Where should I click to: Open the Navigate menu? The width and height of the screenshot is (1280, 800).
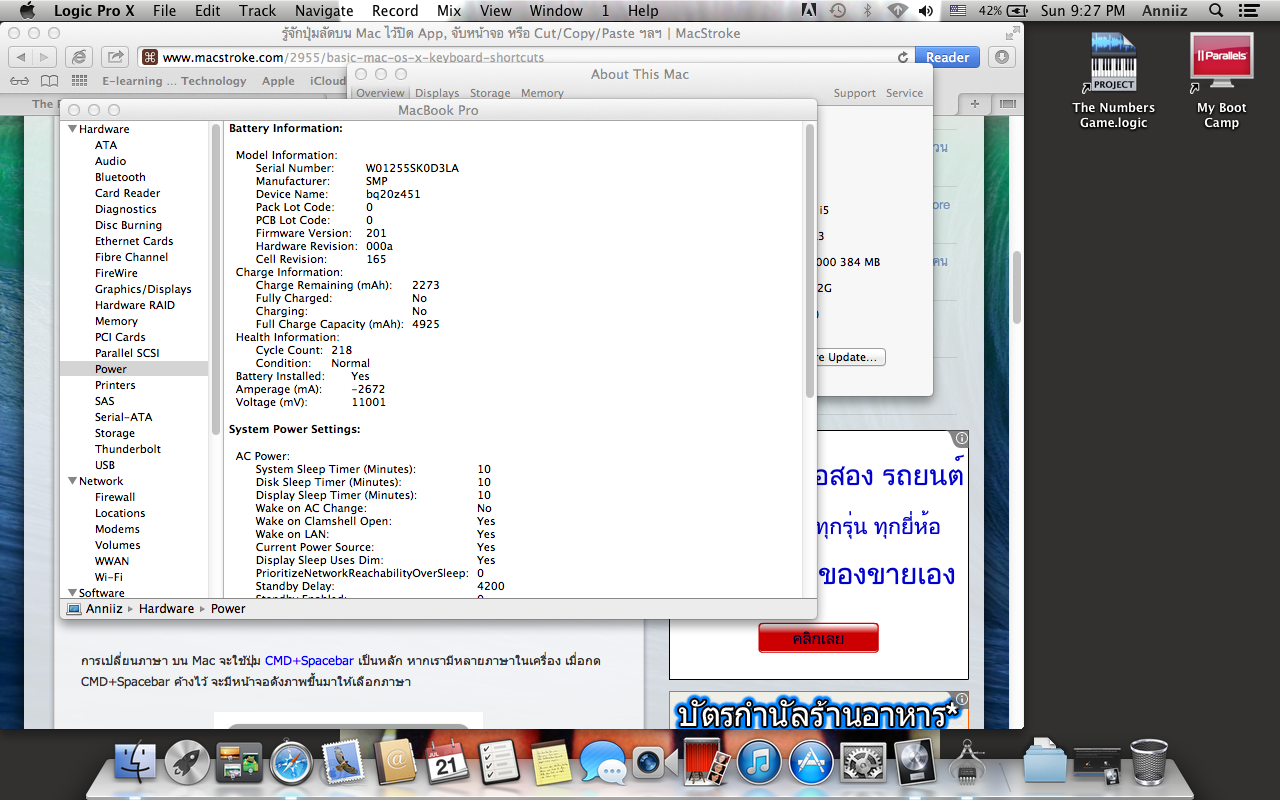tap(324, 11)
